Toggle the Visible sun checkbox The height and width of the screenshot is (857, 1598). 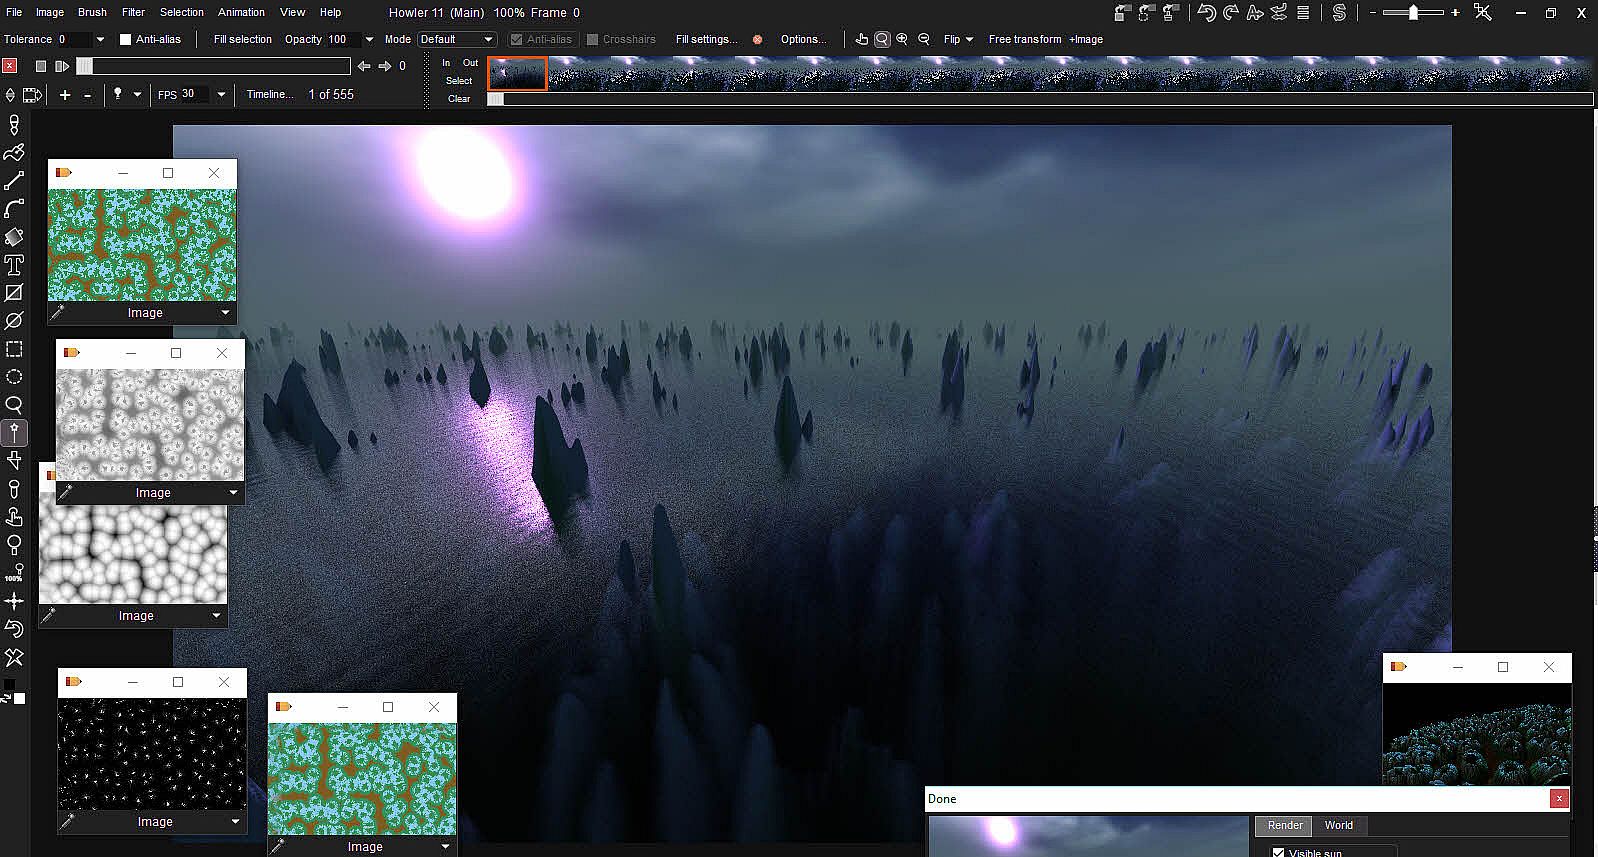(x=1278, y=852)
